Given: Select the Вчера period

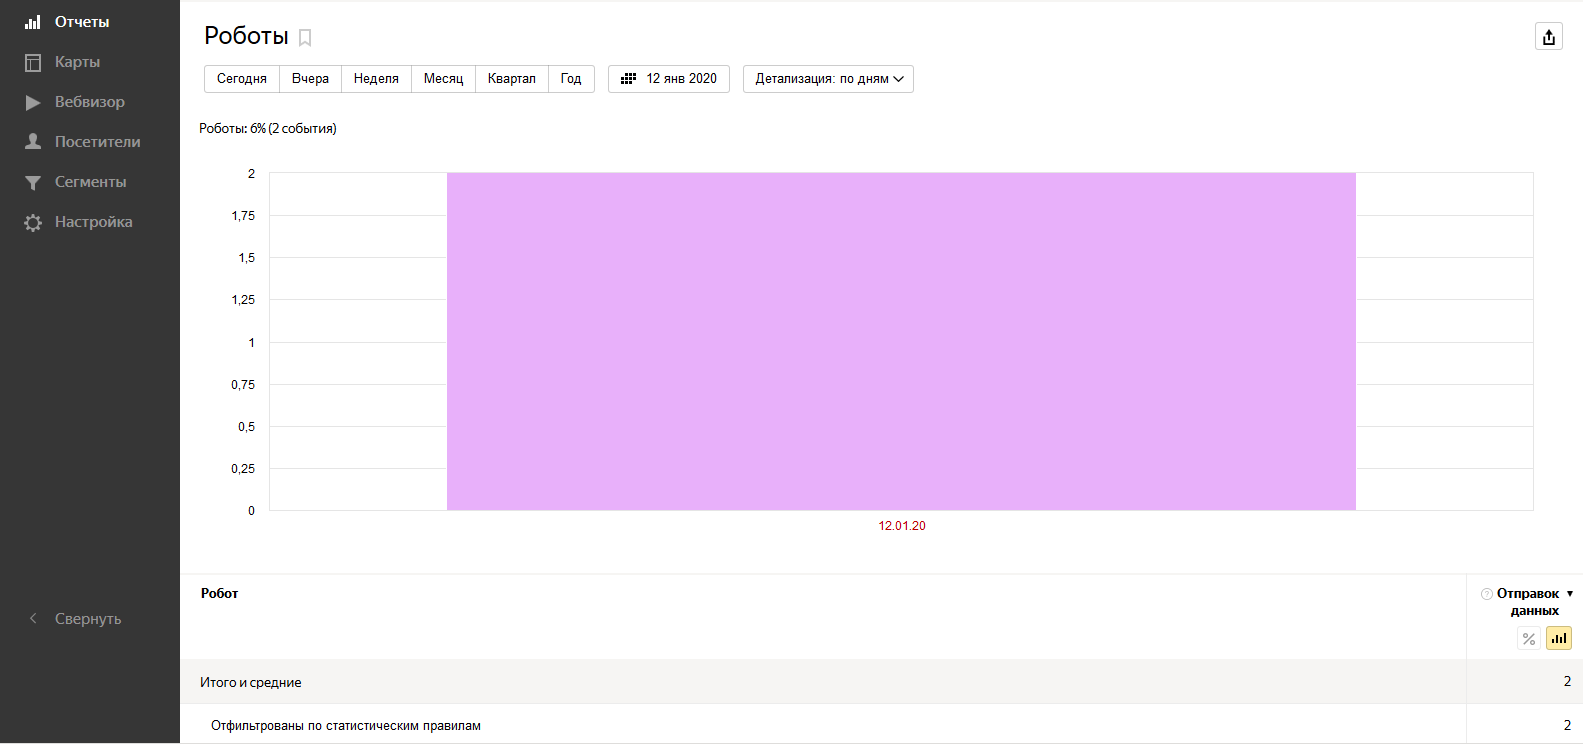Looking at the screenshot, I should [310, 79].
